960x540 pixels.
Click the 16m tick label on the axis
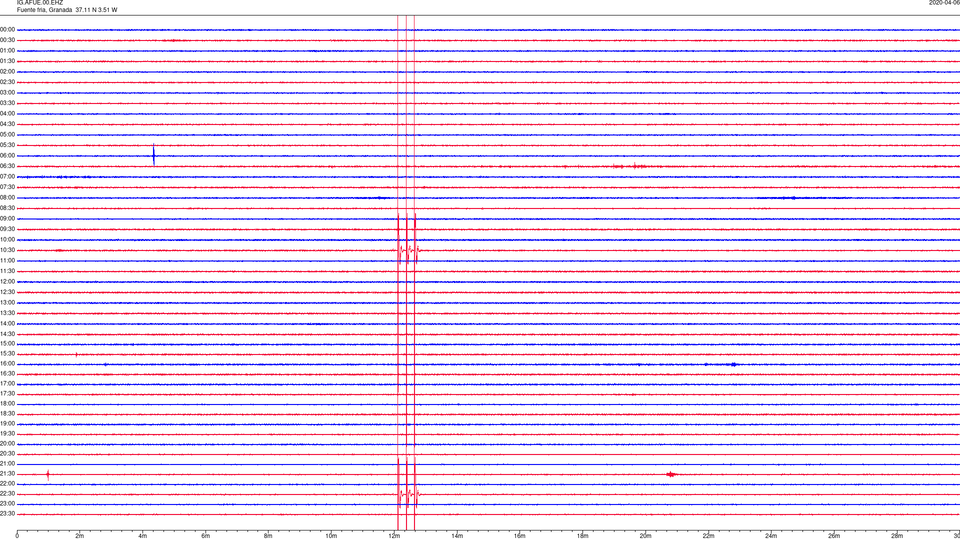(x=520, y=536)
